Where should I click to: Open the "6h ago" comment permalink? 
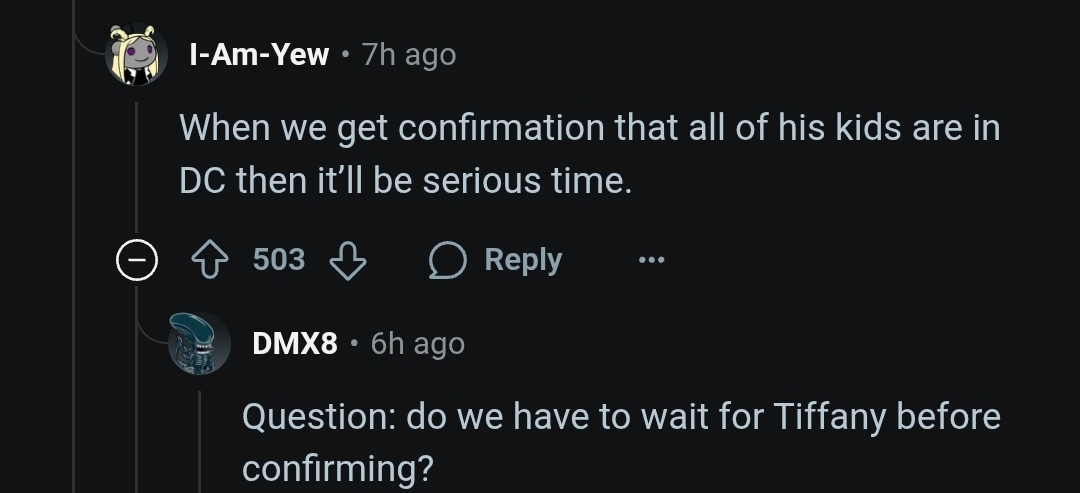pyautogui.click(x=417, y=344)
